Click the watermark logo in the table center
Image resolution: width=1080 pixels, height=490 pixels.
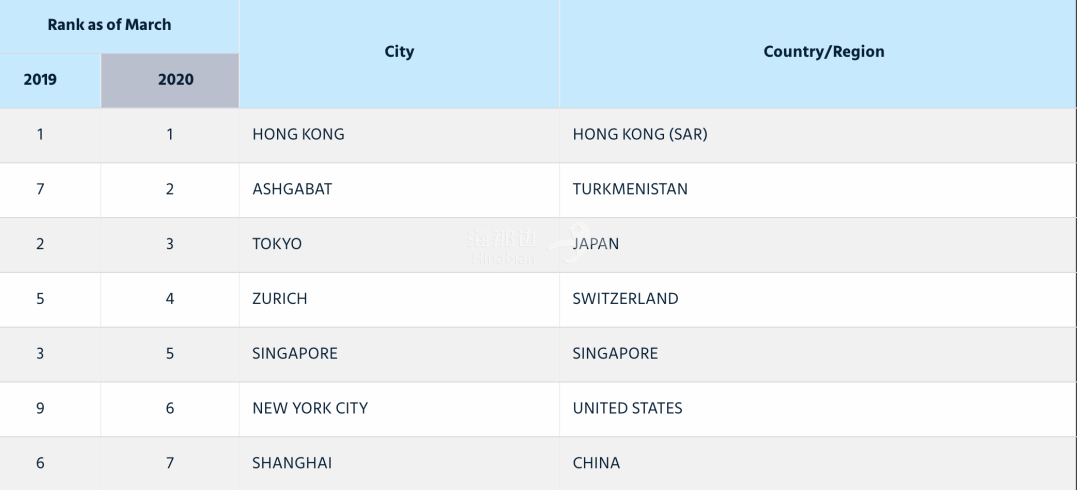(x=529, y=245)
